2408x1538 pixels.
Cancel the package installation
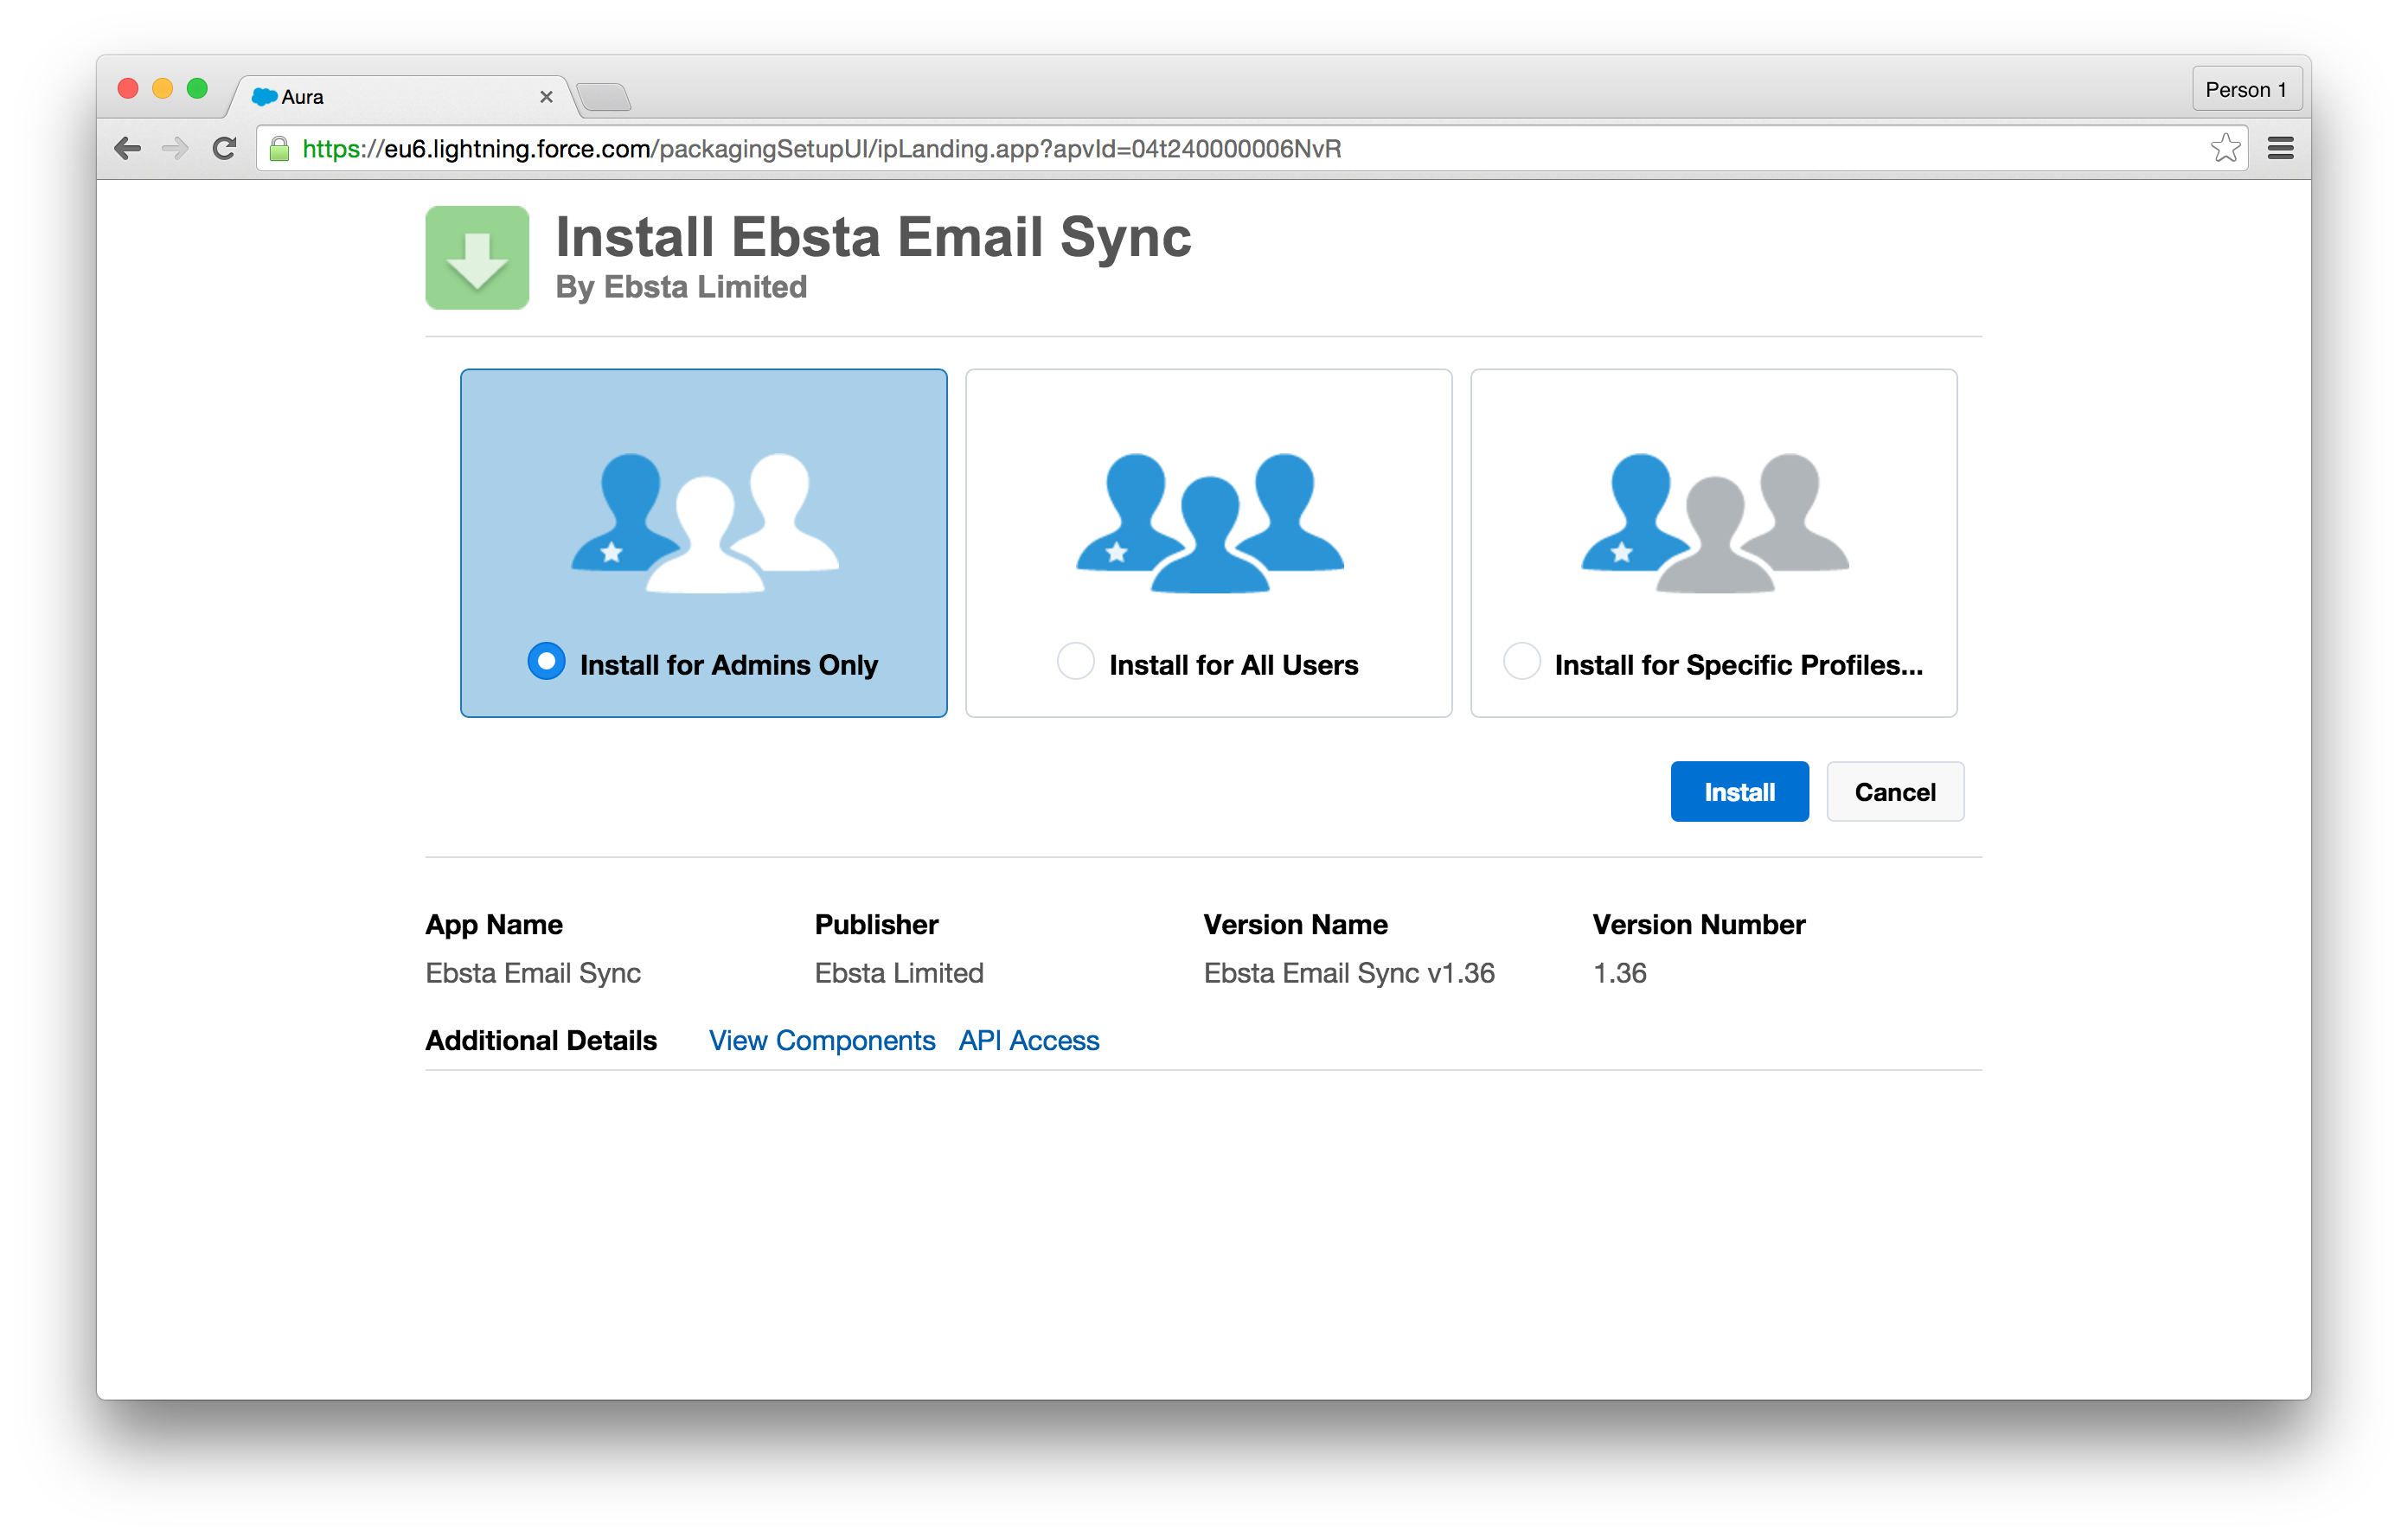point(1894,792)
